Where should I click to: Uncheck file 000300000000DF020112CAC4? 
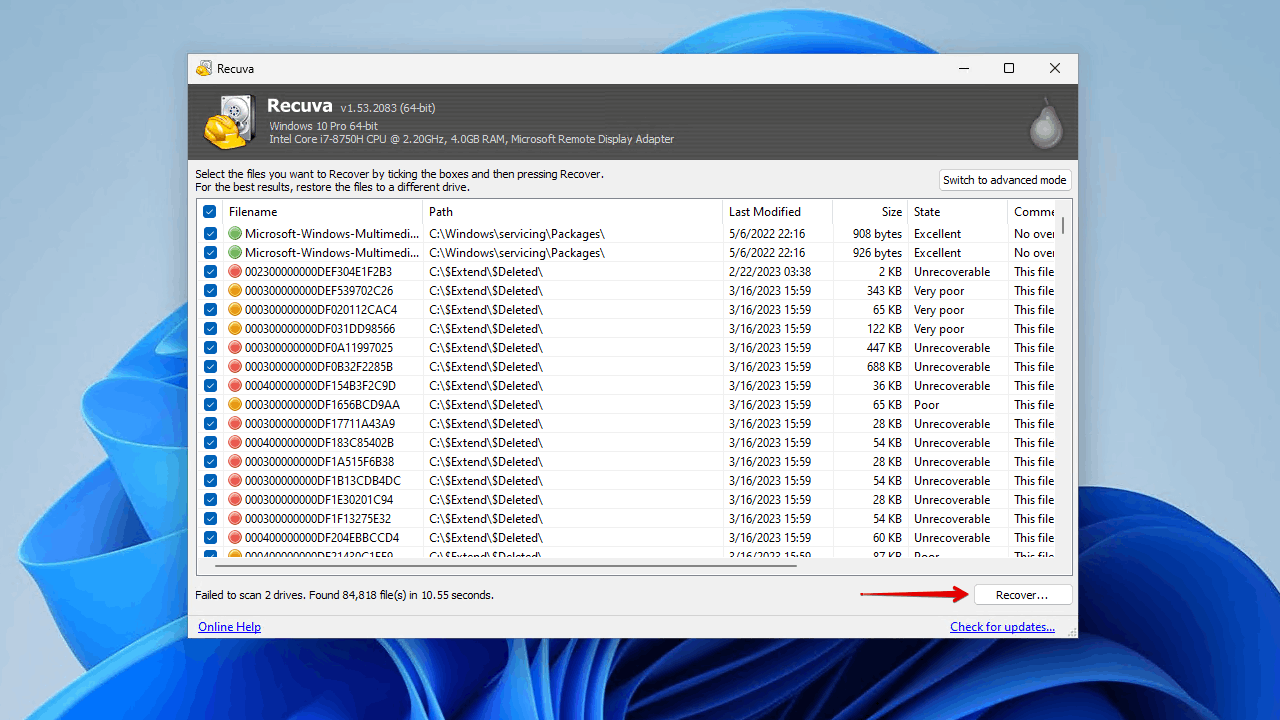coord(210,310)
